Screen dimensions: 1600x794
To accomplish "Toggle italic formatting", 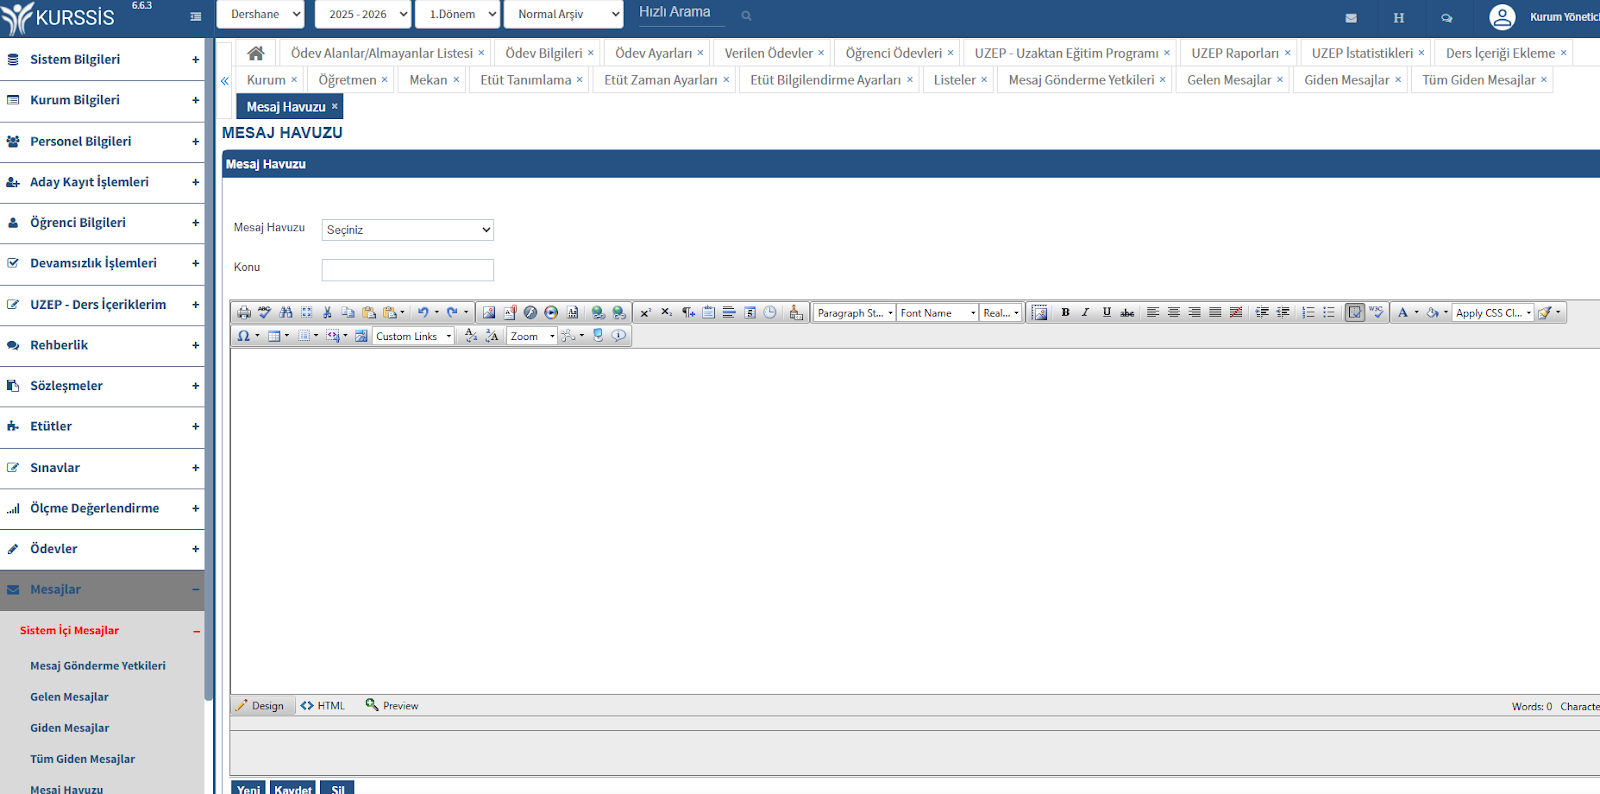I will pyautogui.click(x=1085, y=313).
